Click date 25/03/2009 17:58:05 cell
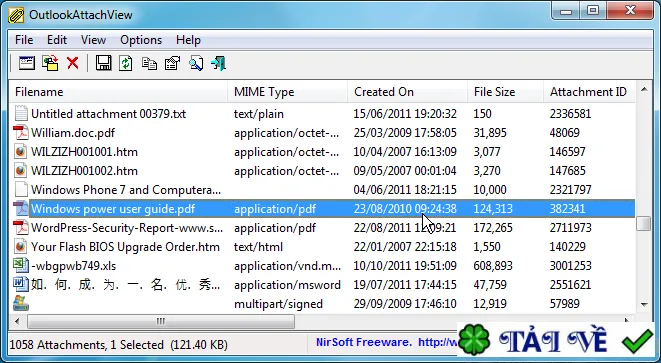Viewport: 661px width, 363px height. 405,133
